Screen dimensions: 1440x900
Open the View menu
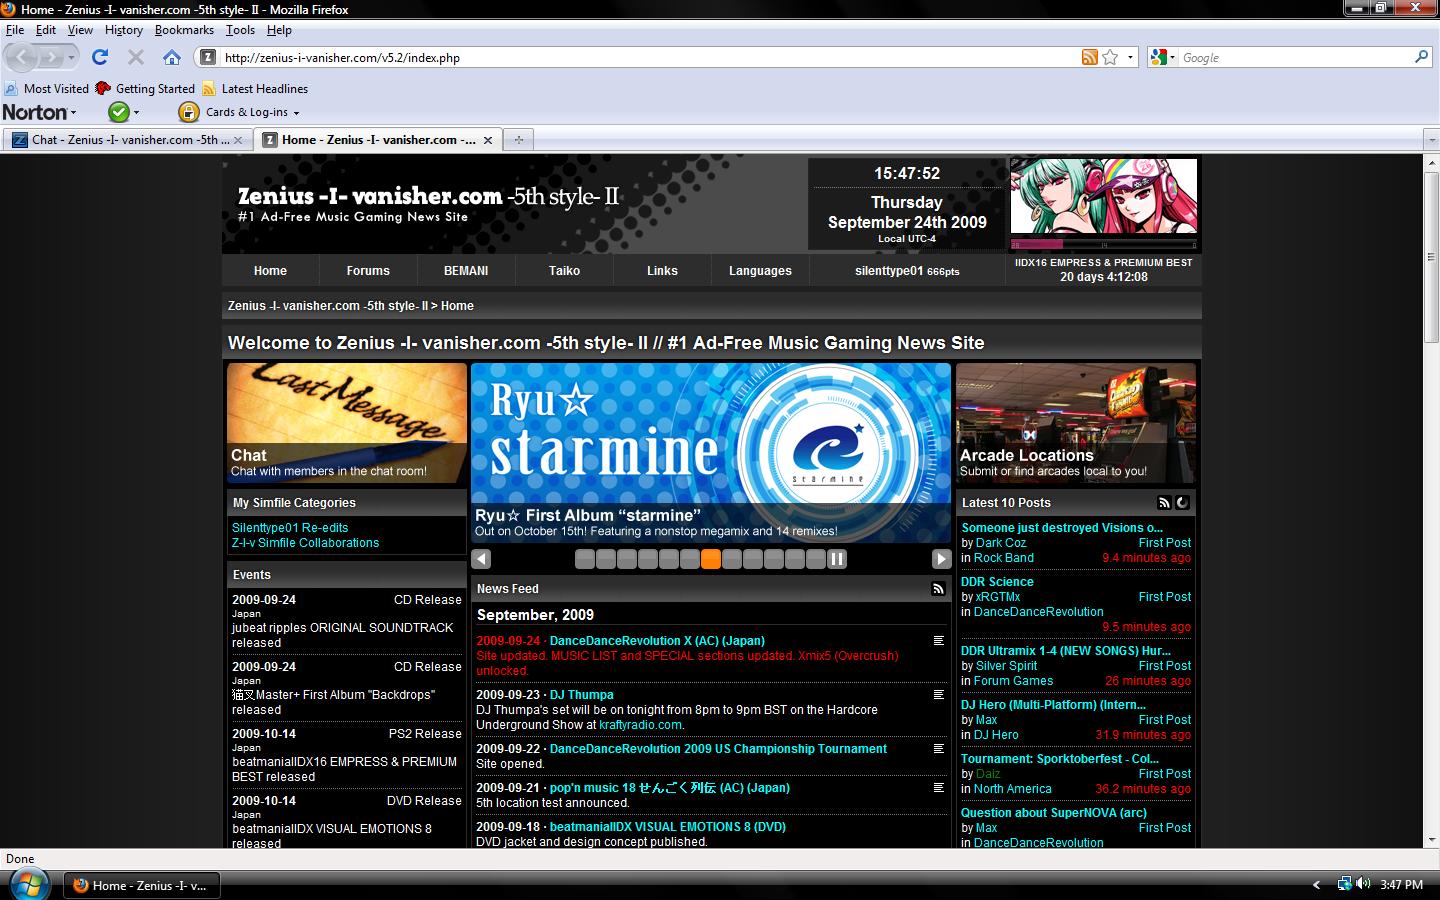coord(80,30)
